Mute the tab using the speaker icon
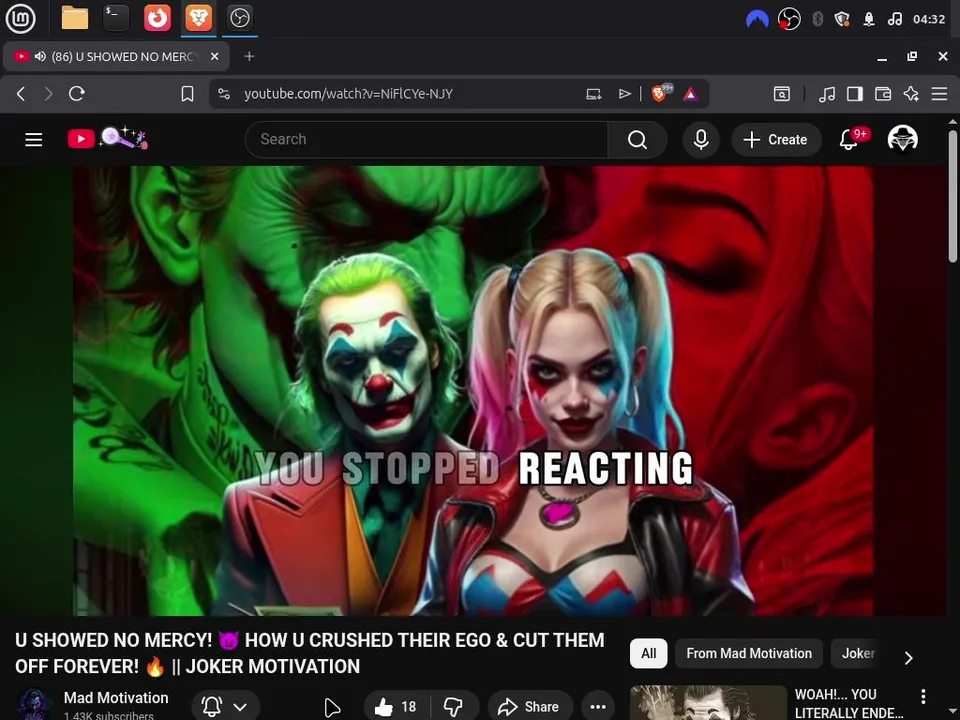 pyautogui.click(x=40, y=56)
